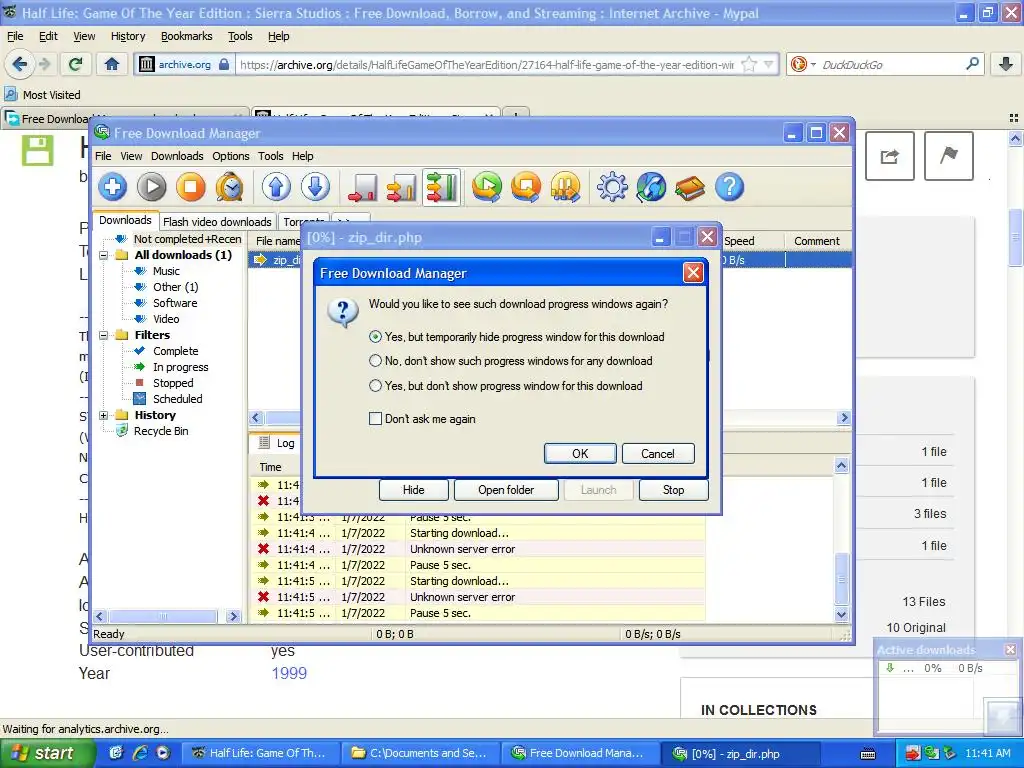
Task: Select 'No, don't show such progress windows' option
Action: 375,361
